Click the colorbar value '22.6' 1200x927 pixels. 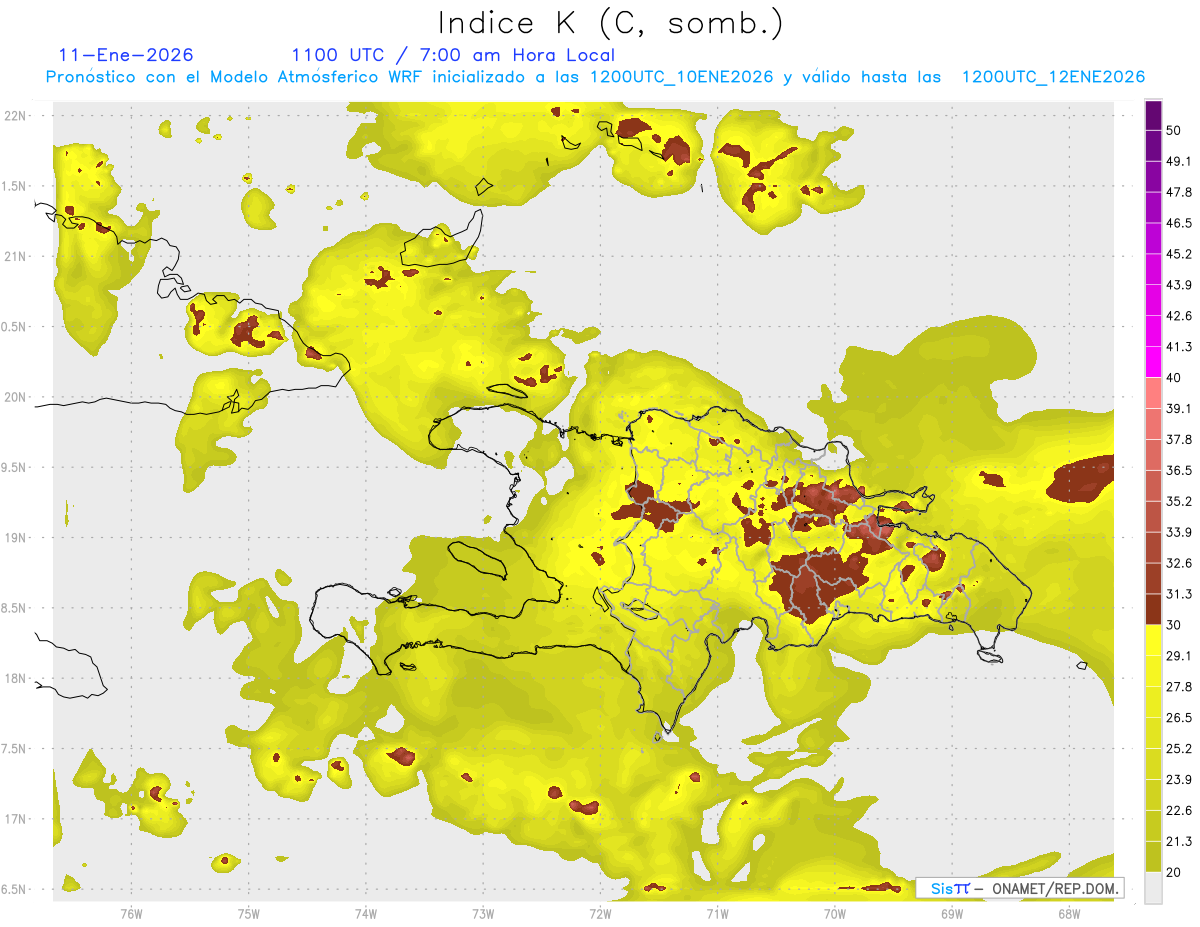coord(1180,811)
